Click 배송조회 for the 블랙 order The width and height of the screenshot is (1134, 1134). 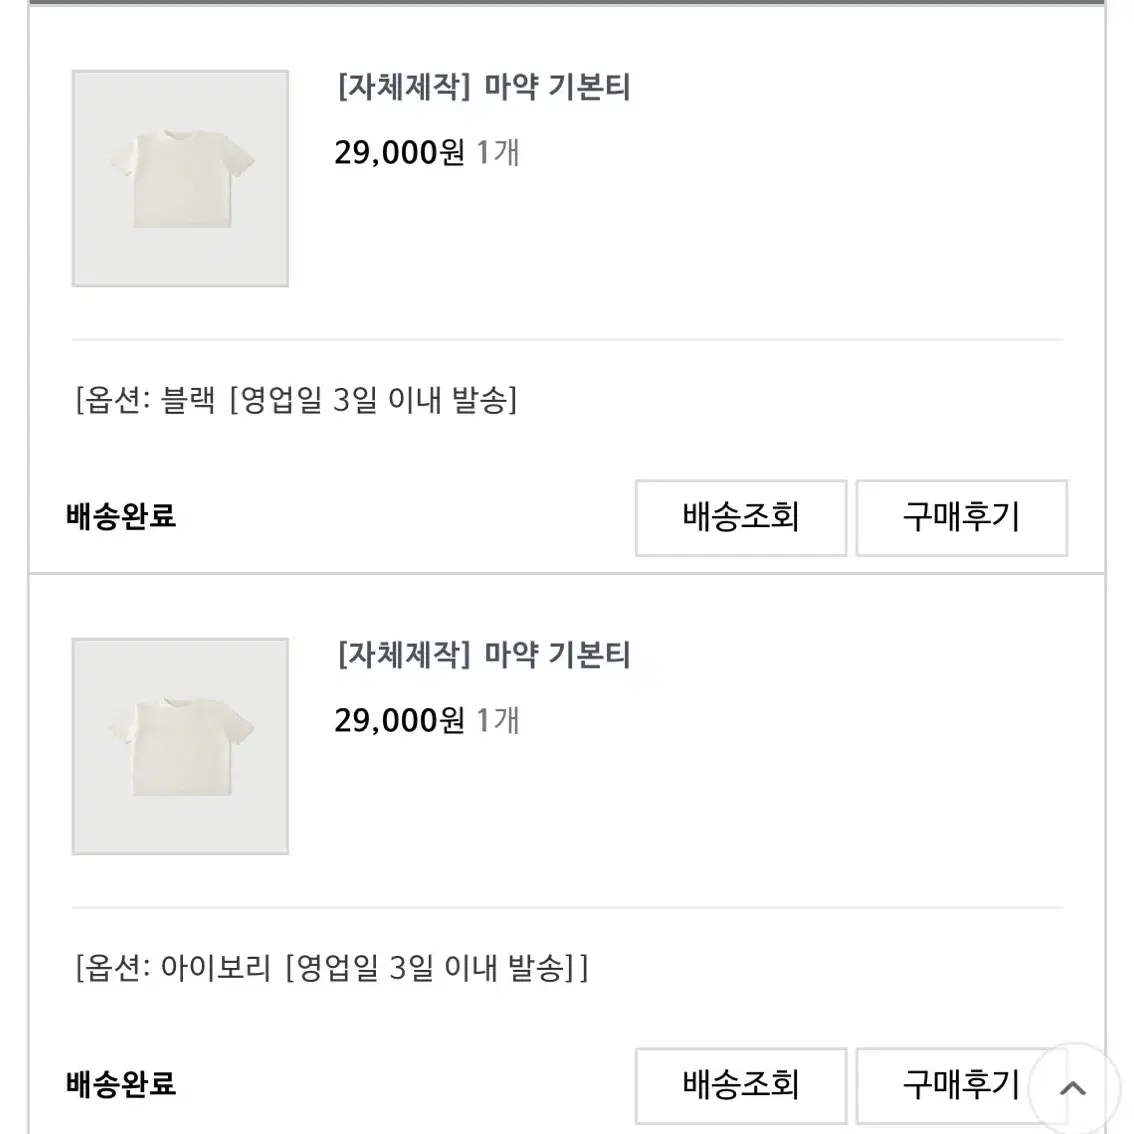click(x=741, y=518)
